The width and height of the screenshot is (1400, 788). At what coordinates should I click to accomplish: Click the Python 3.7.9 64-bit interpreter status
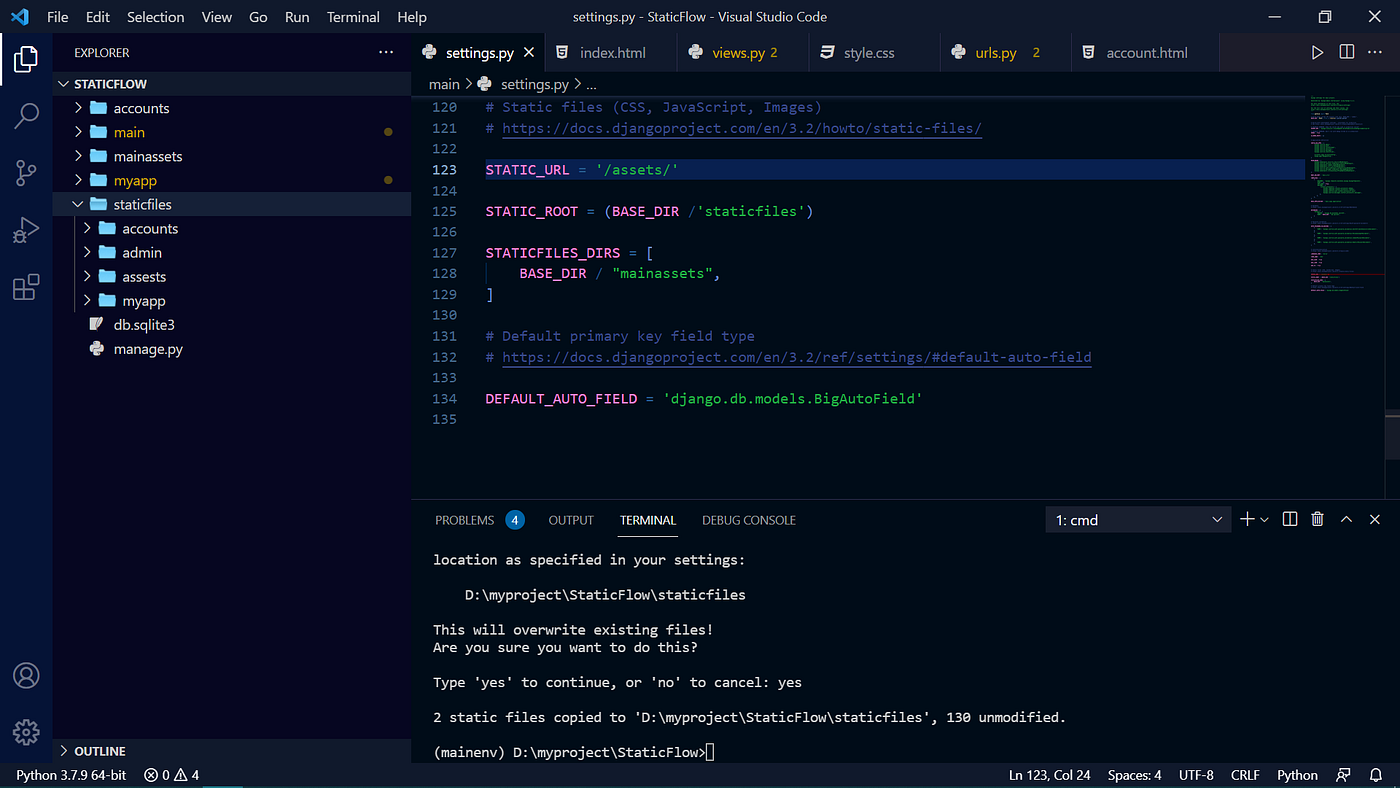[70, 775]
